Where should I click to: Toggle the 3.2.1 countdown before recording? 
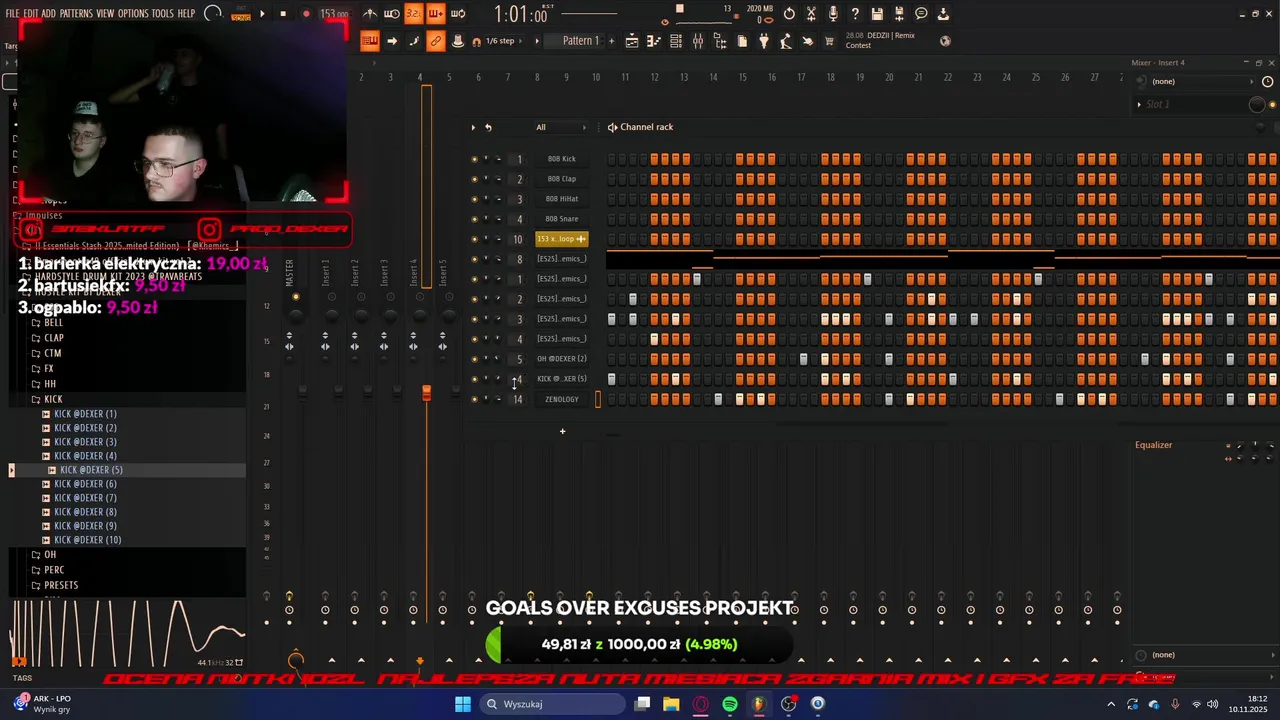[413, 14]
